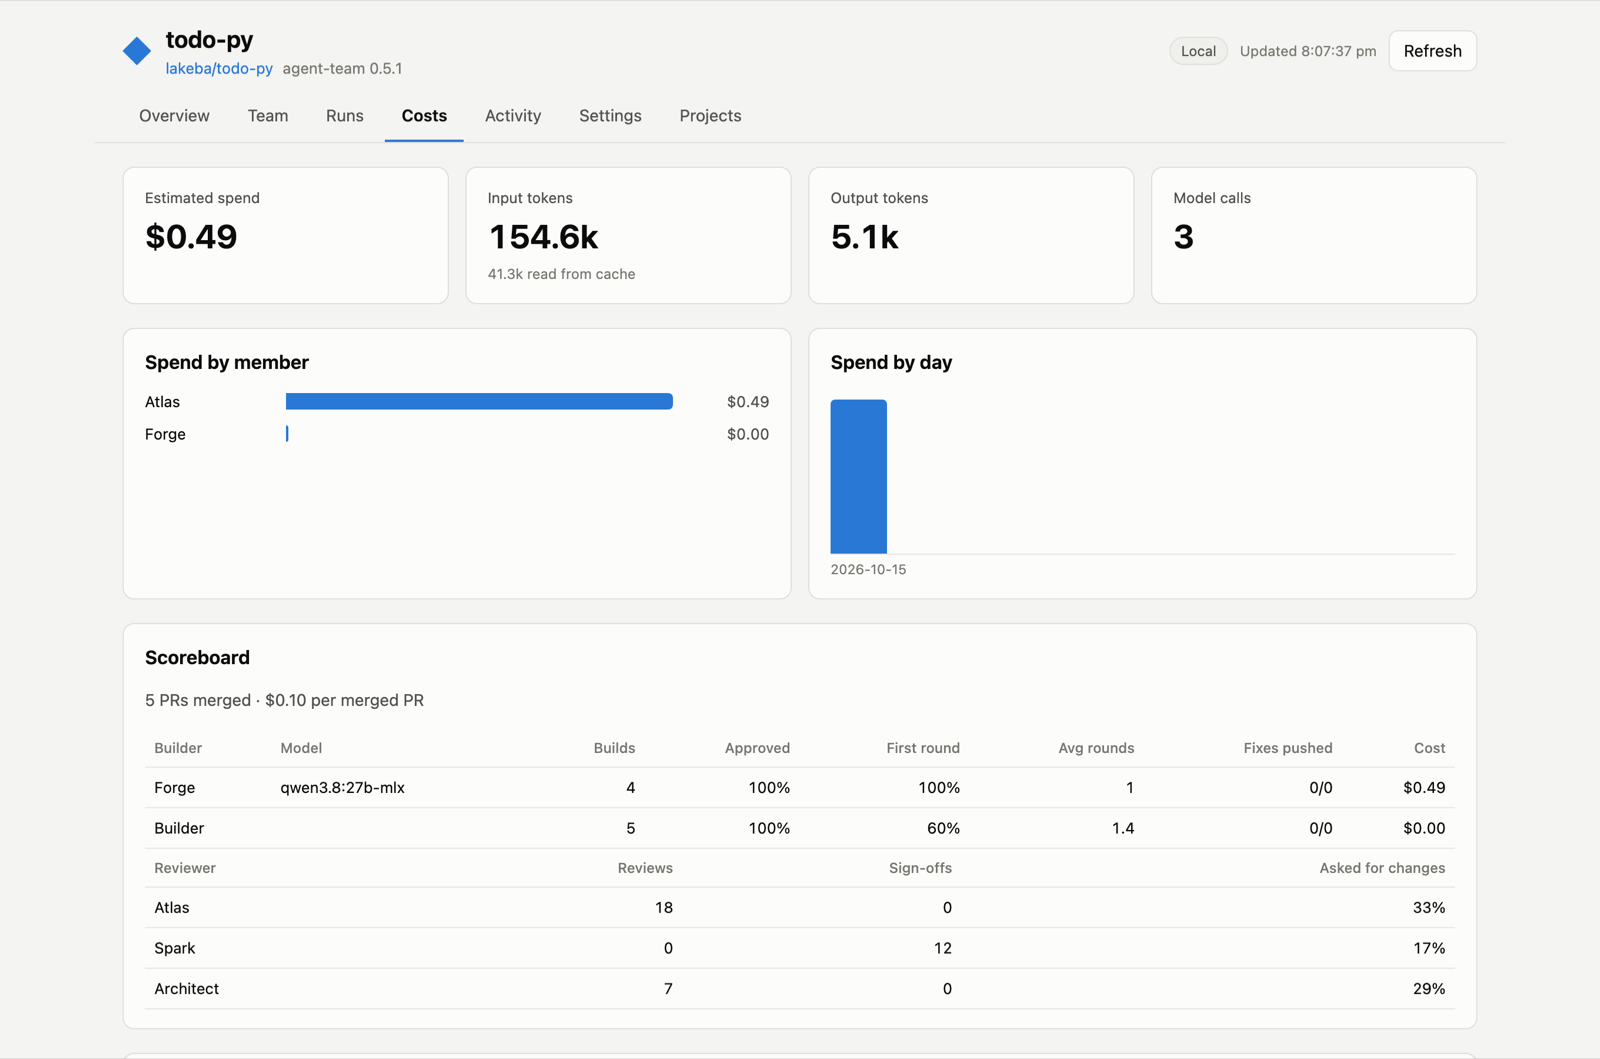Click the 'Updated 8:07:37 pm' timestamp
1600x1059 pixels.
[1308, 51]
